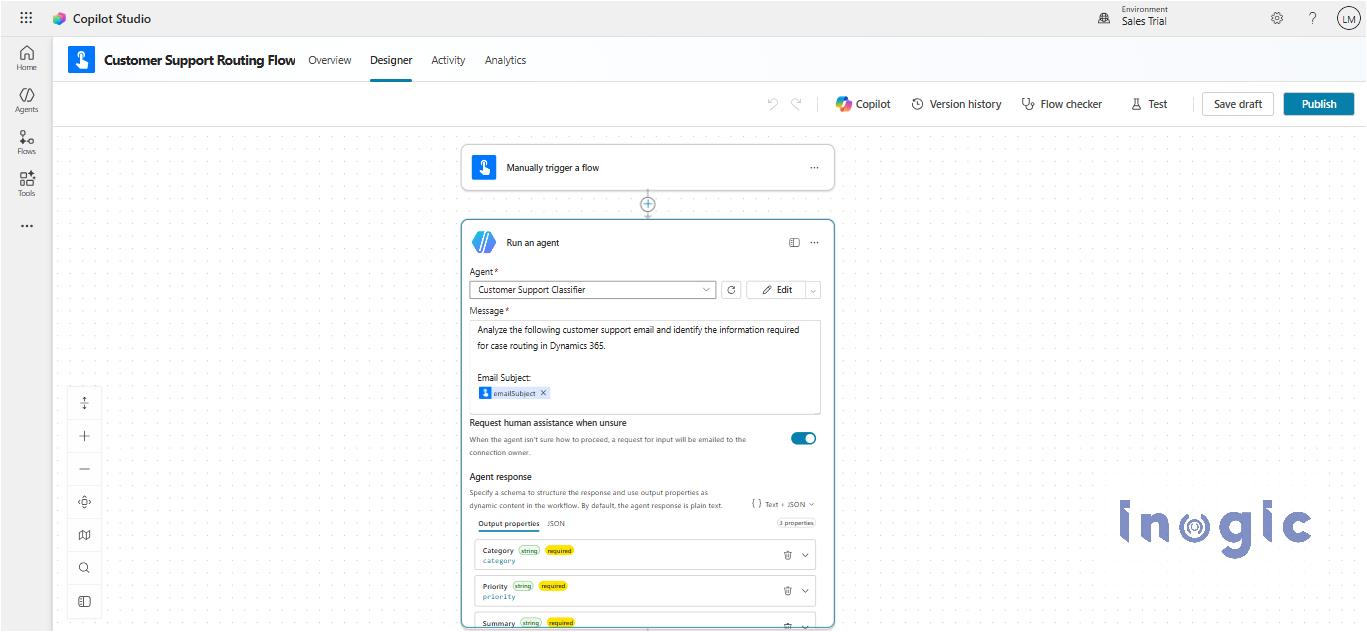Test the flow
Image resolution: width=1367 pixels, height=632 pixels.
1149,104
